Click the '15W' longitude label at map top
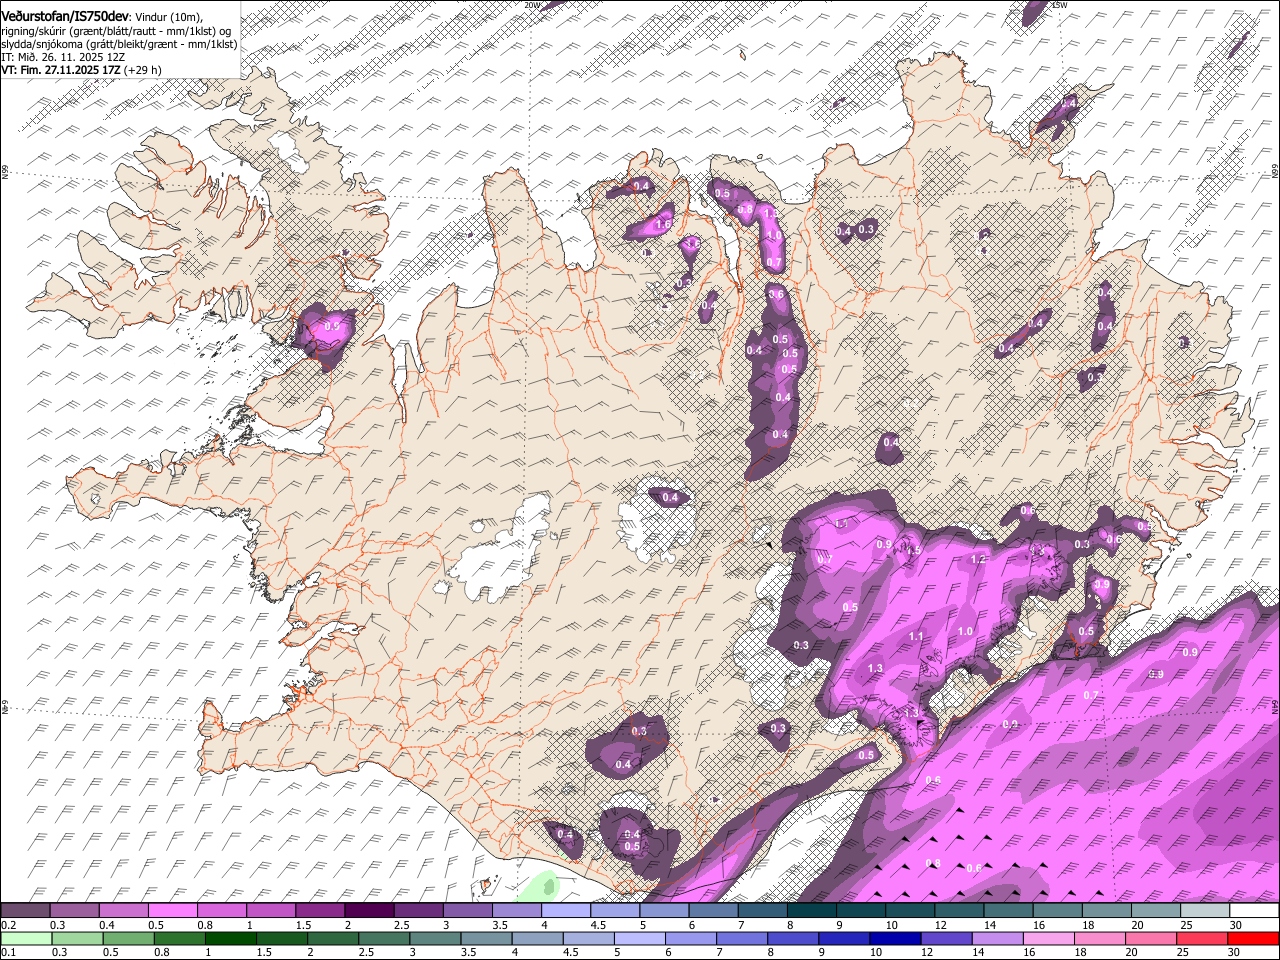Screen dimensions: 1280x960 pos(1060,5)
